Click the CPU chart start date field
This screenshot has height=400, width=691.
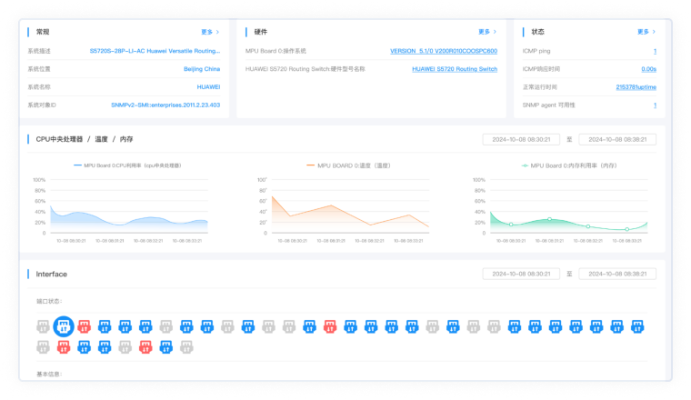pyautogui.click(x=520, y=139)
